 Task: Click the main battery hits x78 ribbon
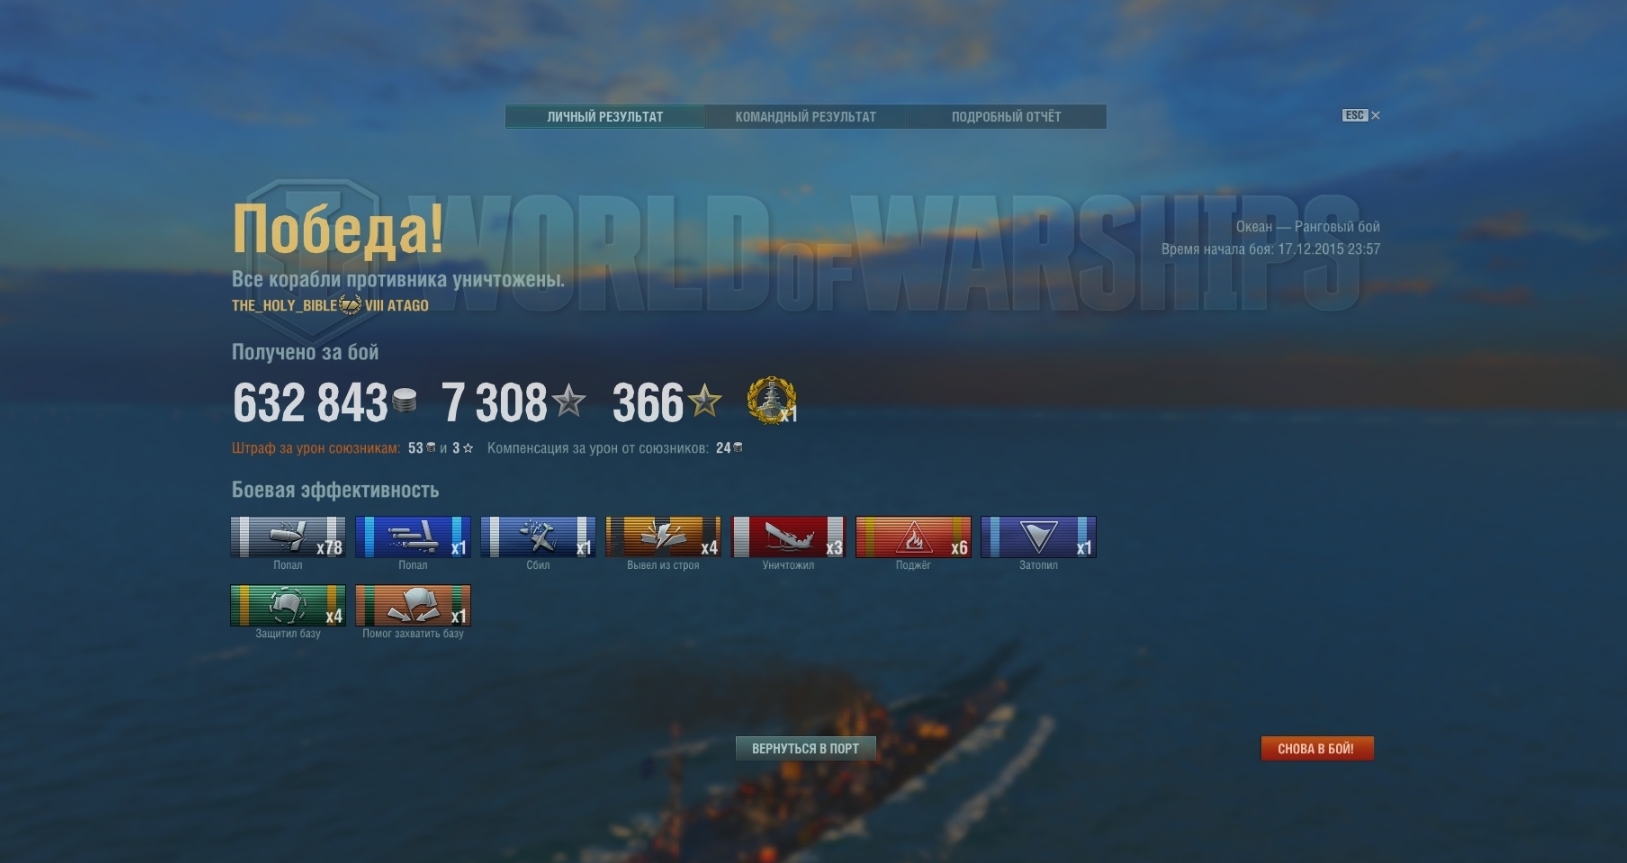point(288,537)
